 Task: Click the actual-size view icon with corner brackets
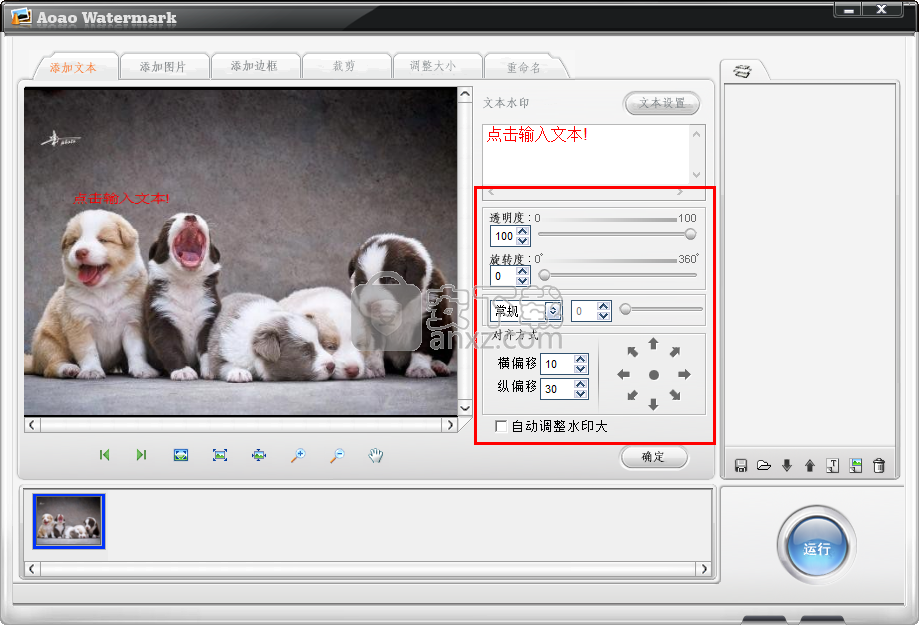pos(220,455)
